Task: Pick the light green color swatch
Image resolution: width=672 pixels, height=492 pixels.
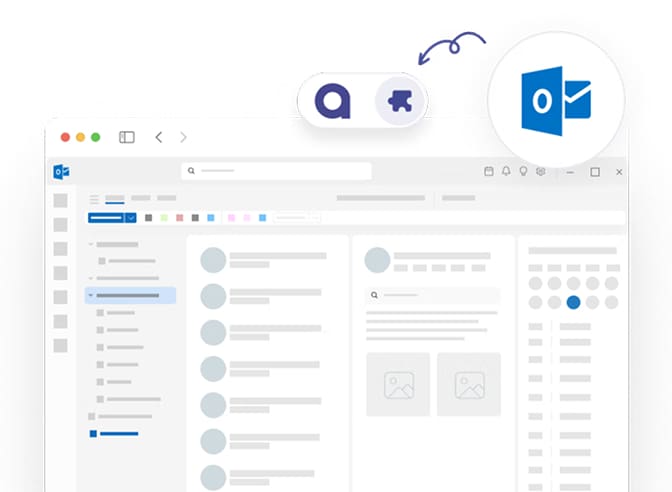Action: pyautogui.click(x=164, y=218)
